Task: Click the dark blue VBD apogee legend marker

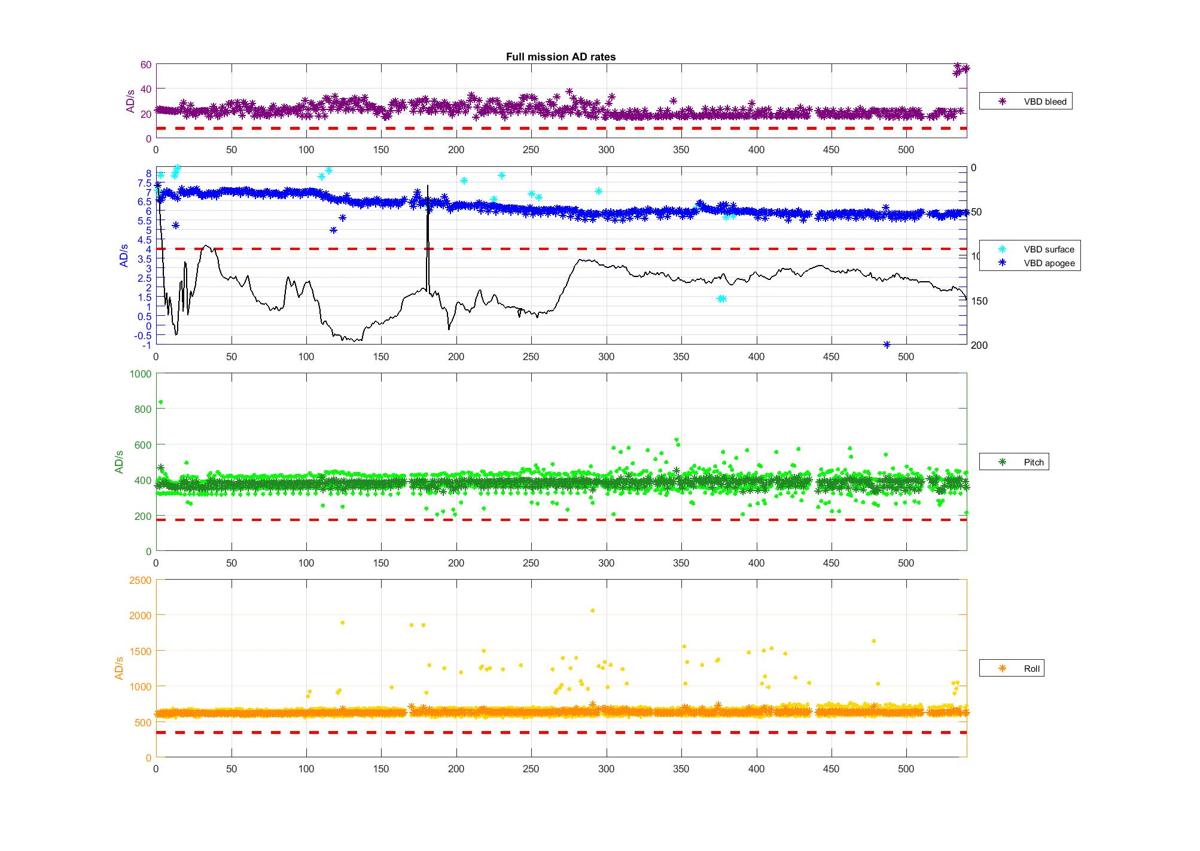Action: (1003, 263)
